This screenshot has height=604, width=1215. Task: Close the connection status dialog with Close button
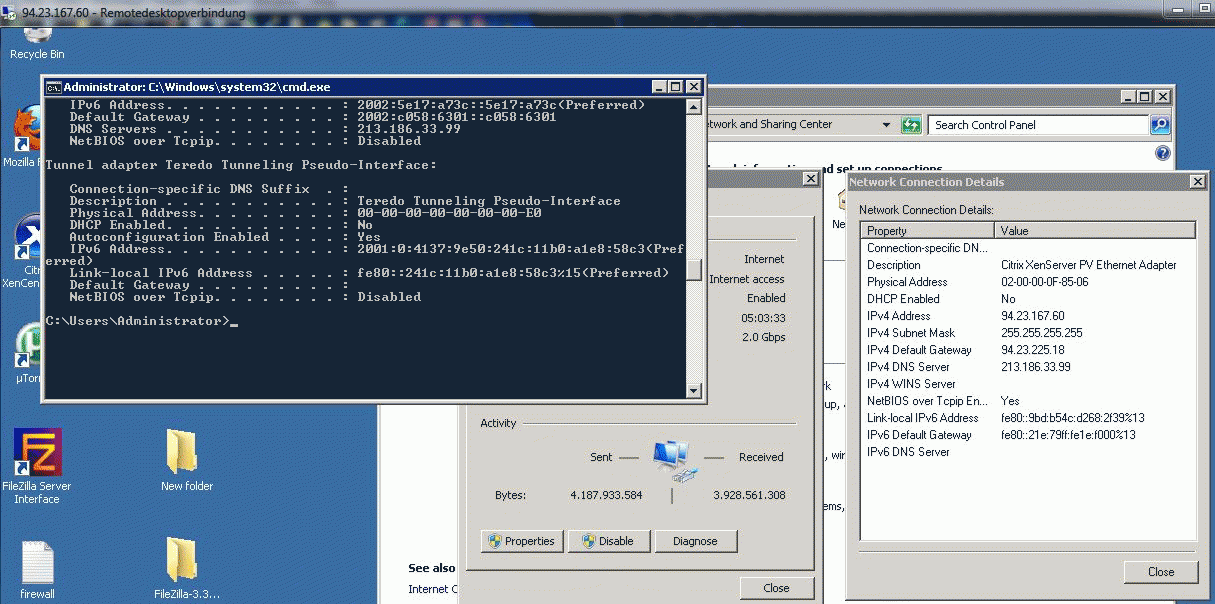click(x=776, y=588)
